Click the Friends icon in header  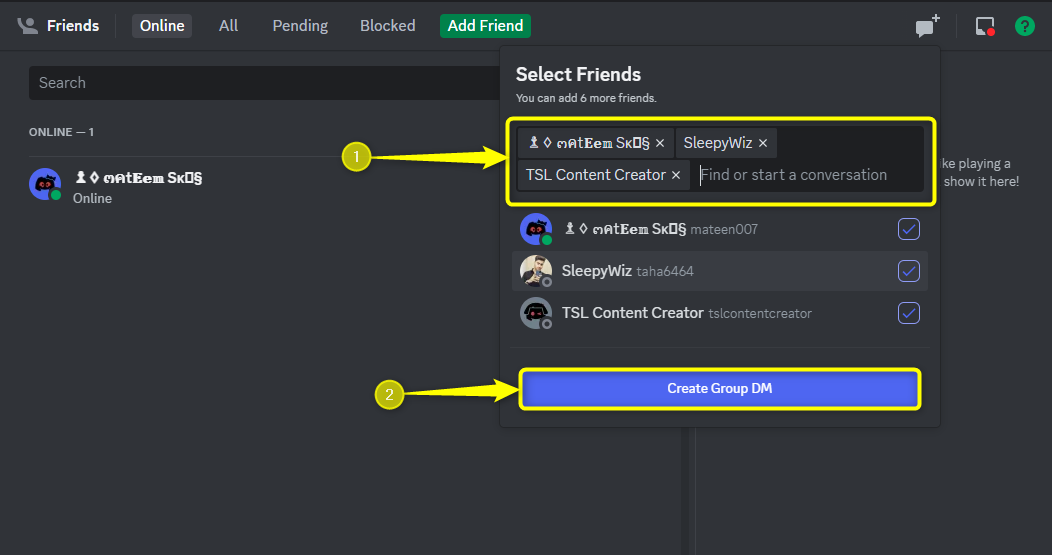27,26
